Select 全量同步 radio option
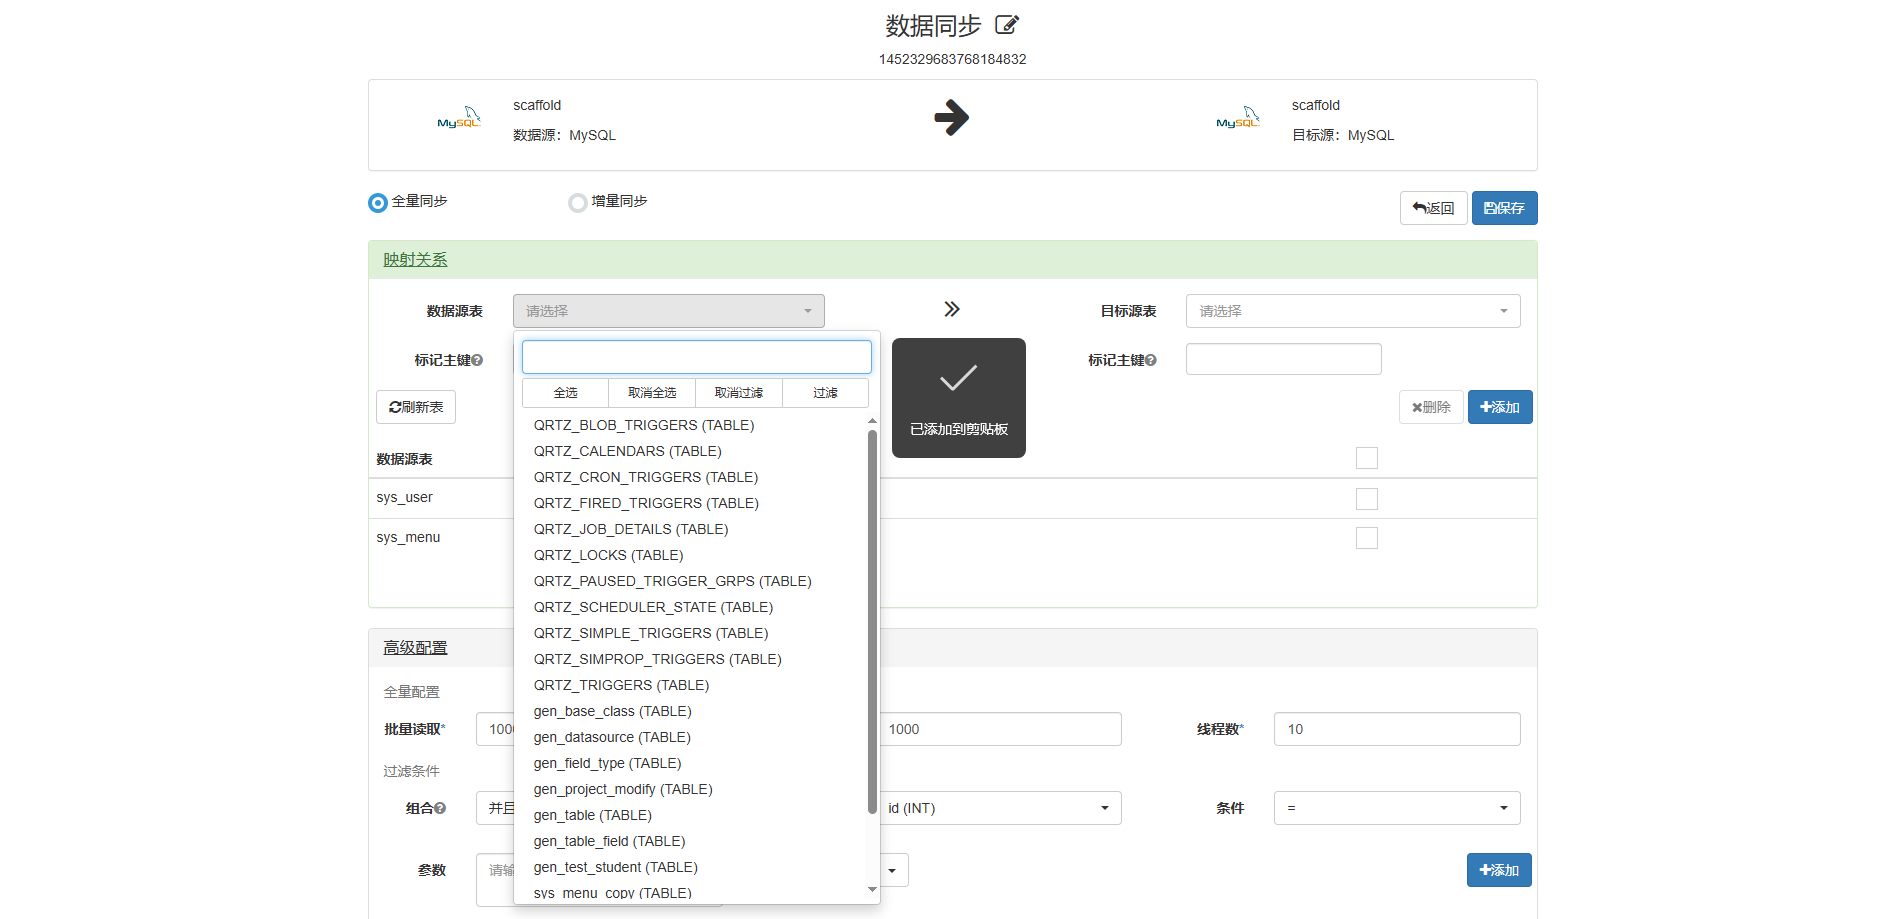 [x=378, y=203]
